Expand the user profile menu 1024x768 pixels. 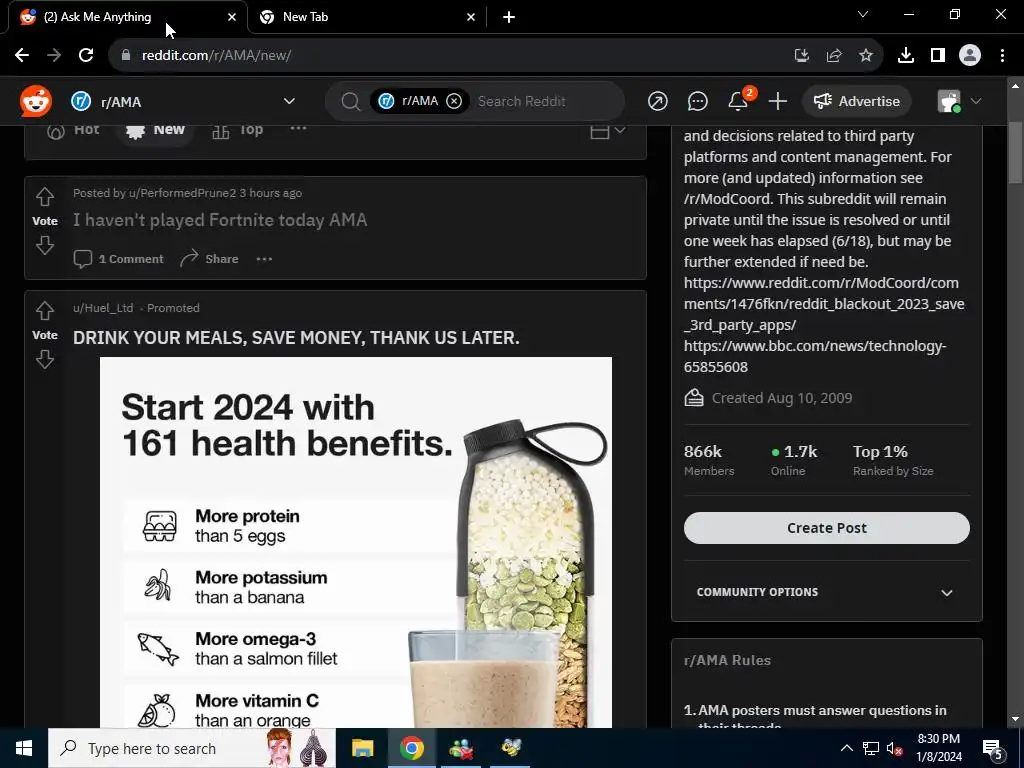959,101
